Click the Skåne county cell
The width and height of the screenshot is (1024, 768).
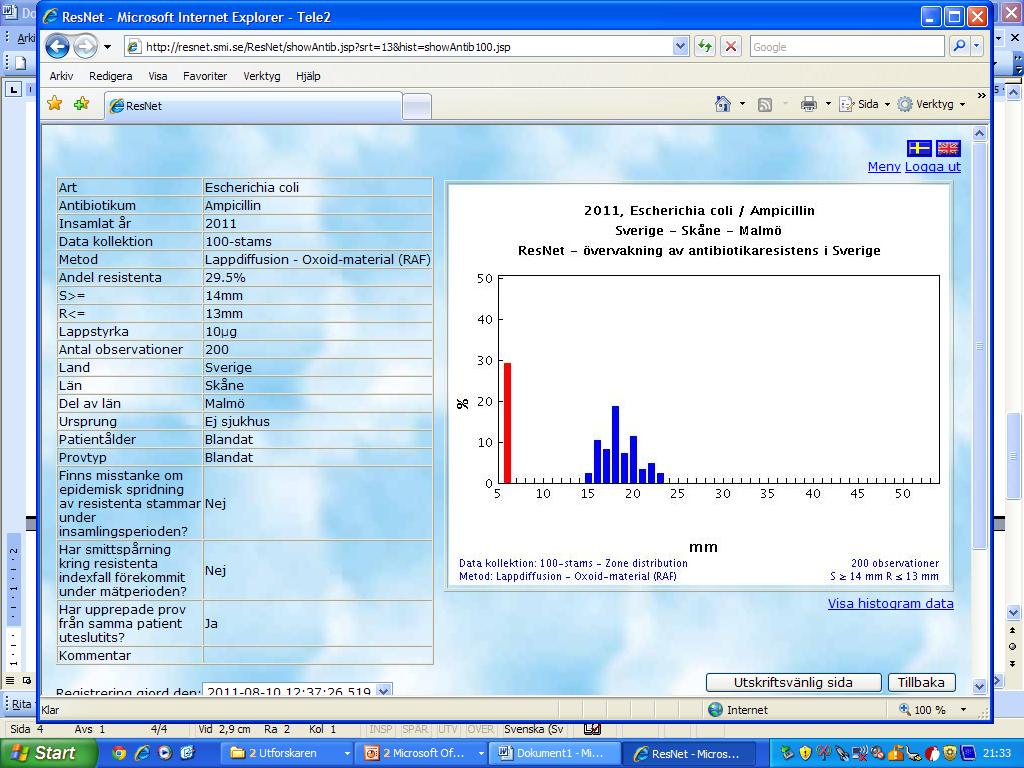point(317,385)
